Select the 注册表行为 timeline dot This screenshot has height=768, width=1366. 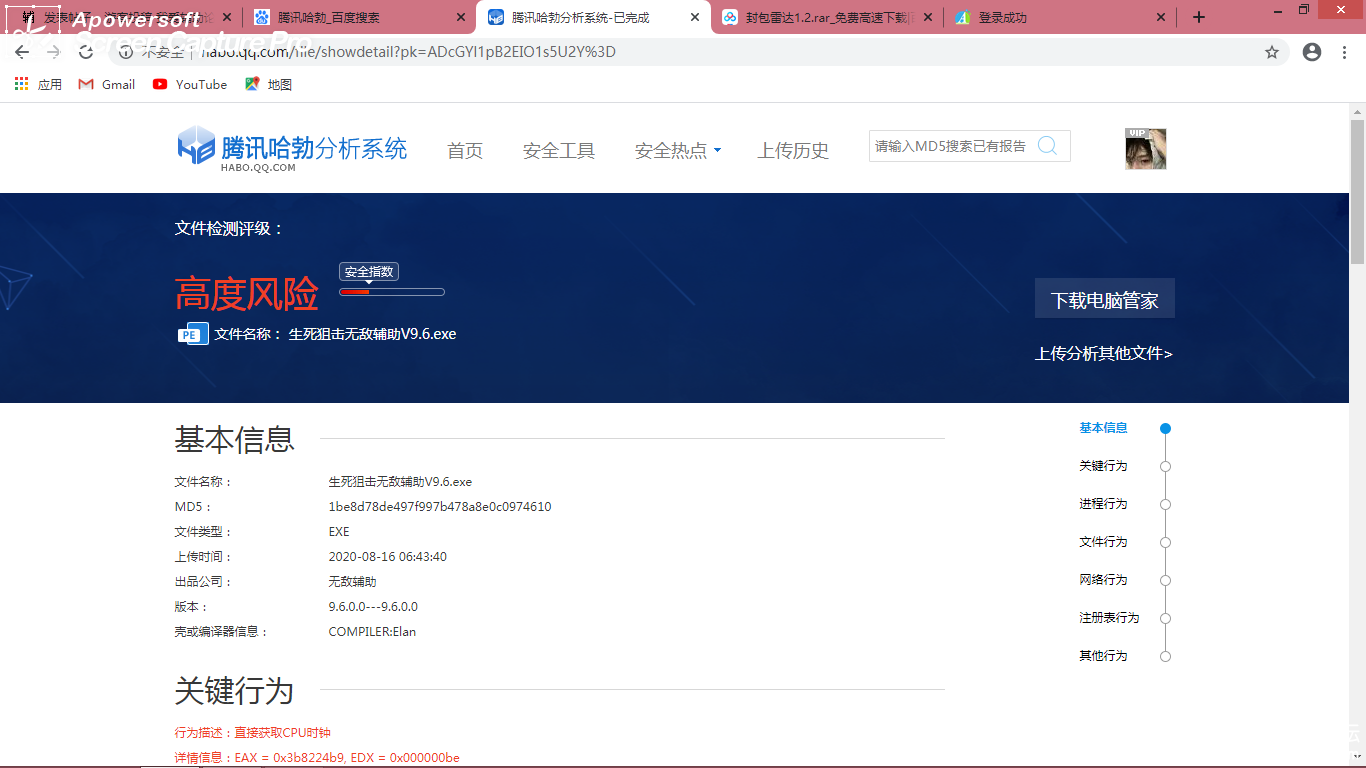click(x=1165, y=619)
